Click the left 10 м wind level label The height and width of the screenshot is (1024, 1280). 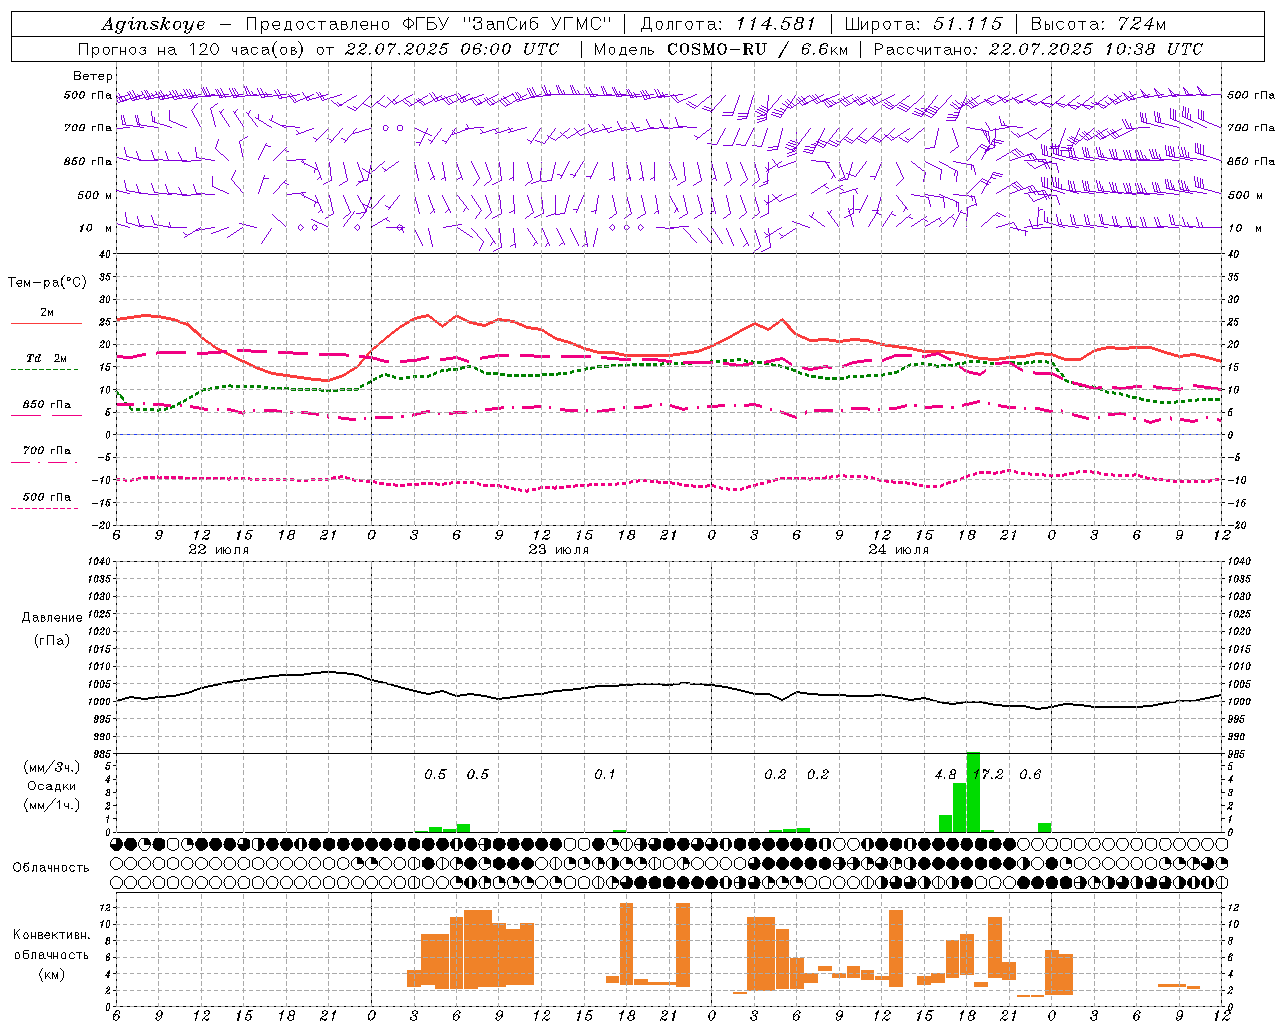95,228
